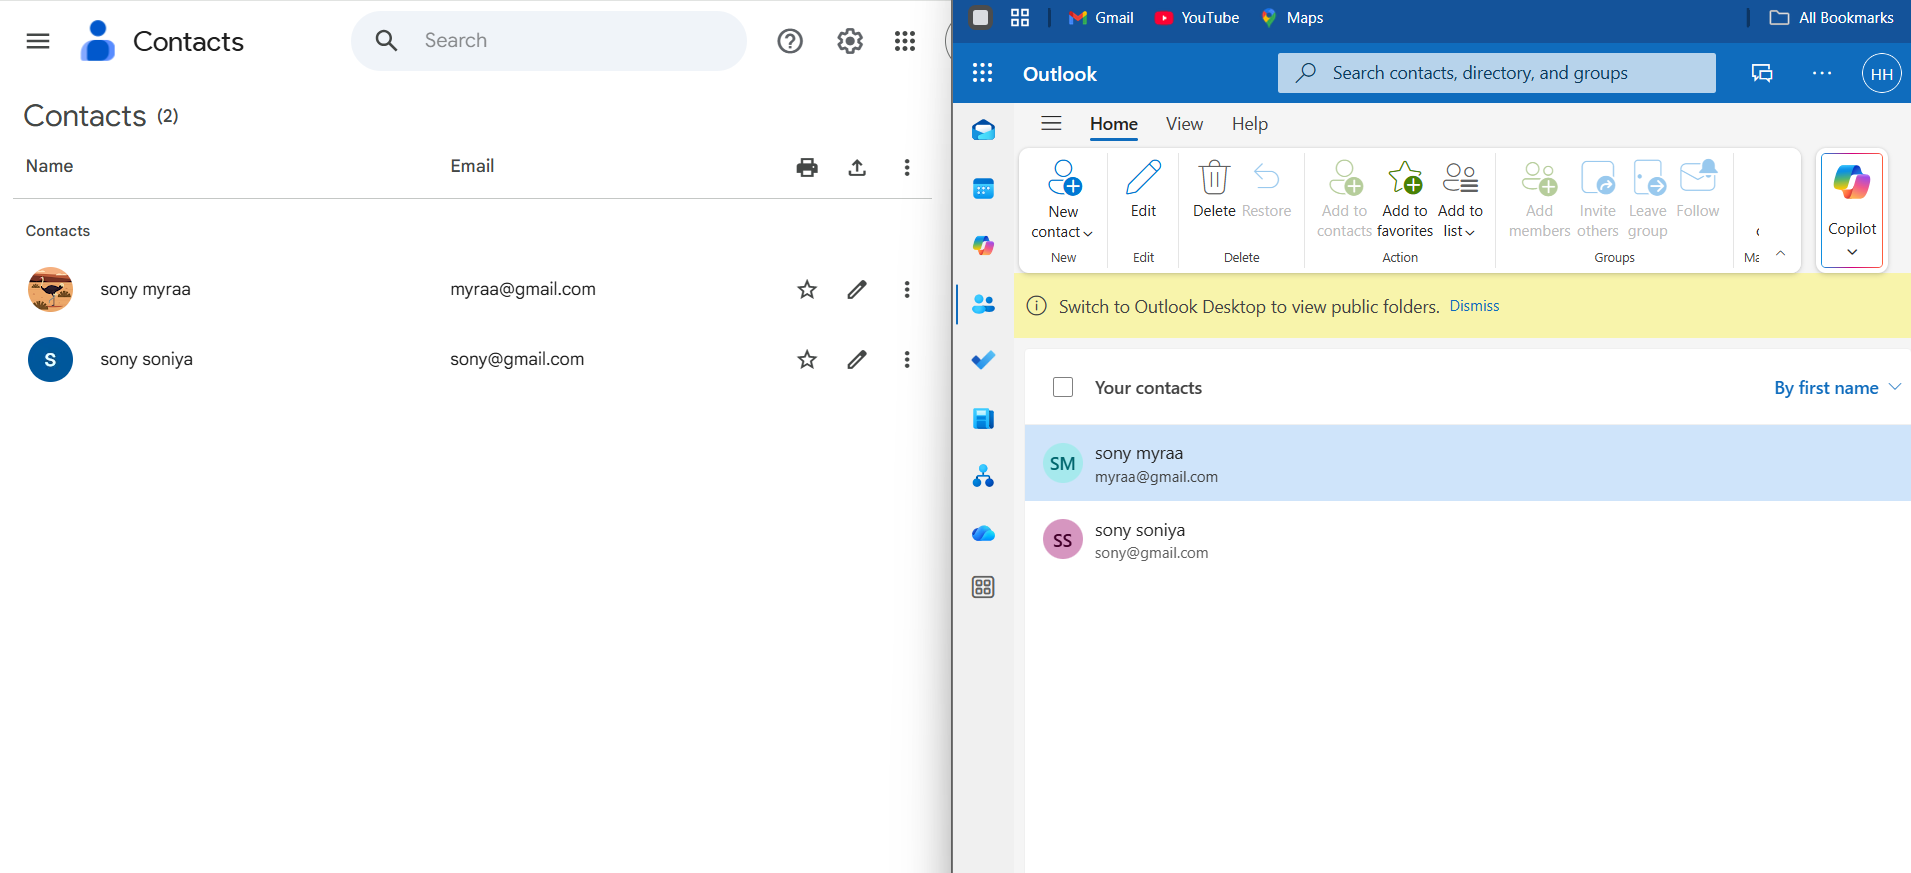1911x873 pixels.
Task: Open Google Contacts main menu hamburger
Action: pyautogui.click(x=38, y=41)
